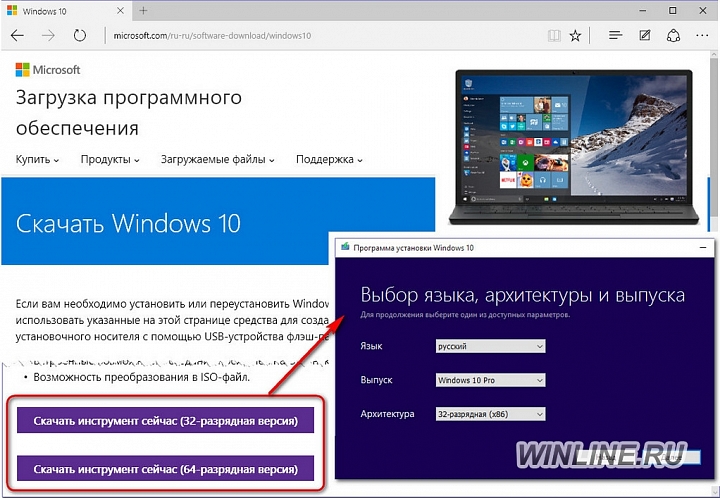Open the Купить menu
This screenshot has height=498, width=720.
[37, 160]
